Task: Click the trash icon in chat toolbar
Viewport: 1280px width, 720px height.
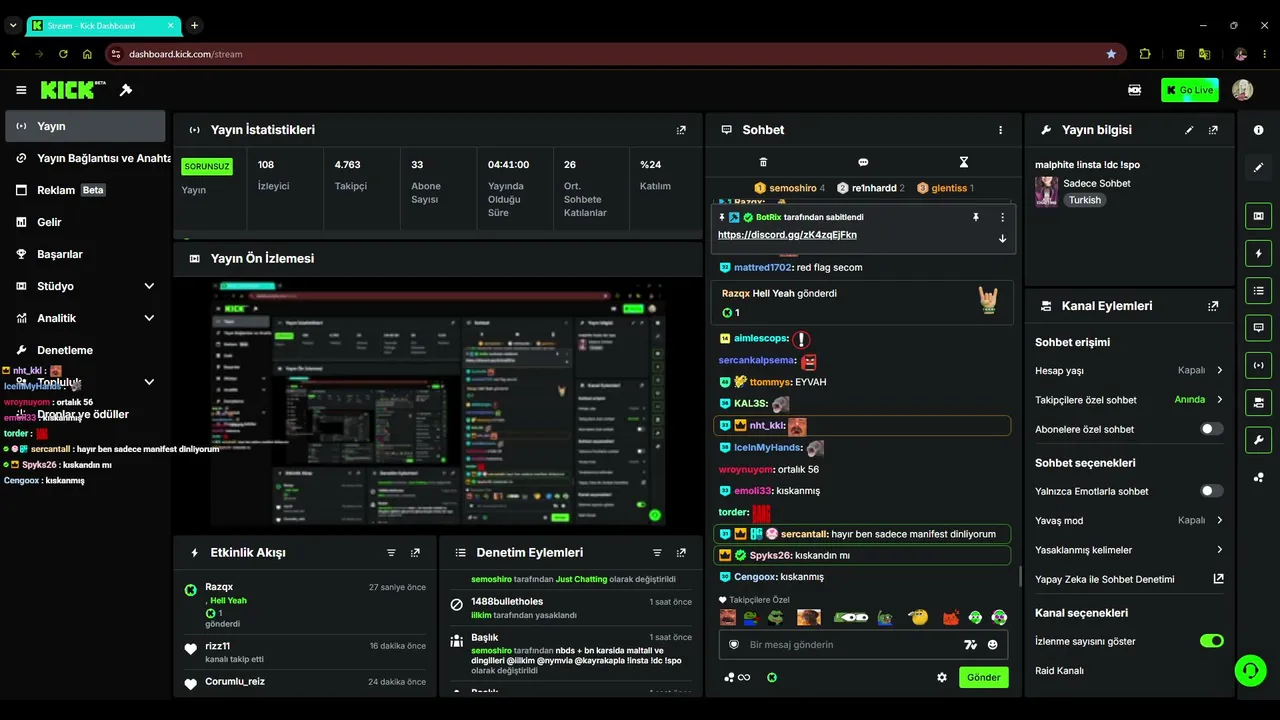Action: point(763,162)
